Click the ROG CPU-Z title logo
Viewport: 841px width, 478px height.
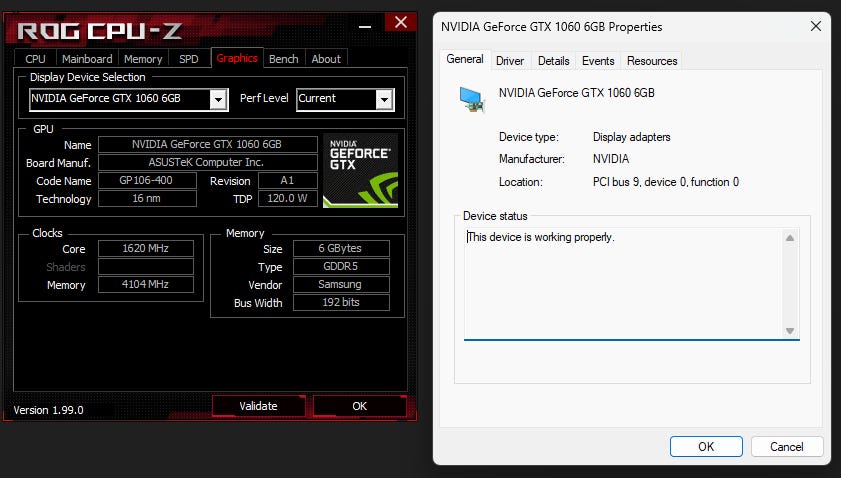(100, 31)
